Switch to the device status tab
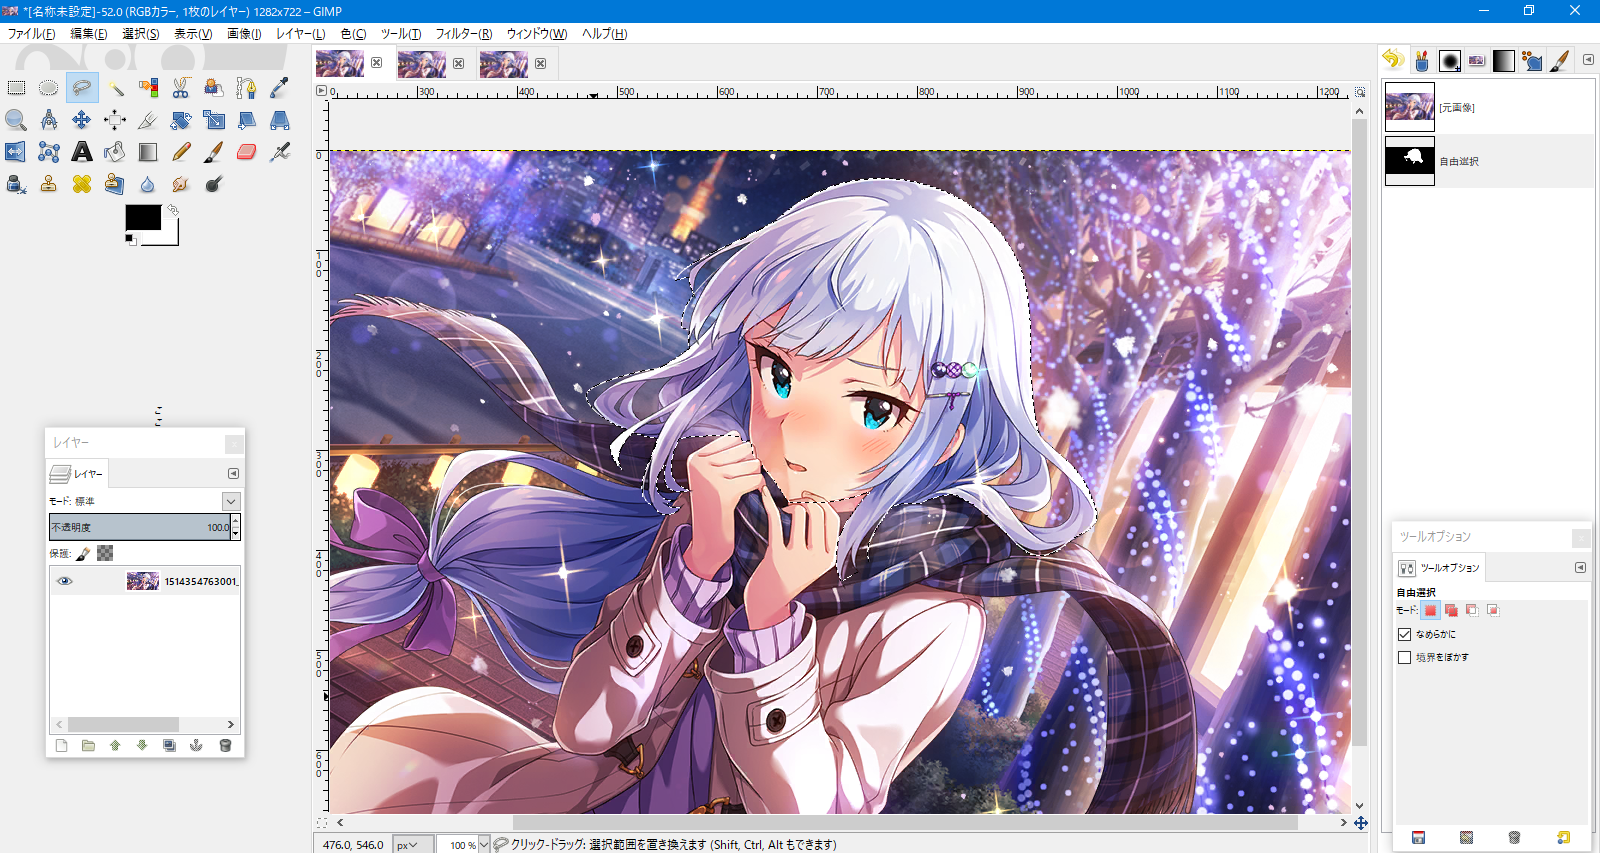 (1421, 61)
